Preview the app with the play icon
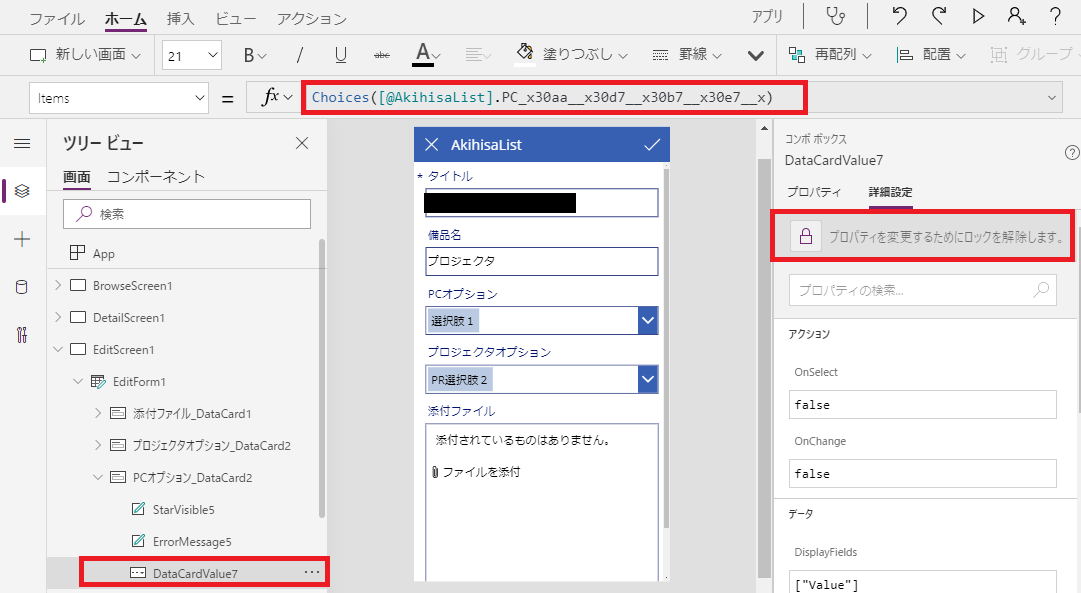 pyautogui.click(x=977, y=16)
